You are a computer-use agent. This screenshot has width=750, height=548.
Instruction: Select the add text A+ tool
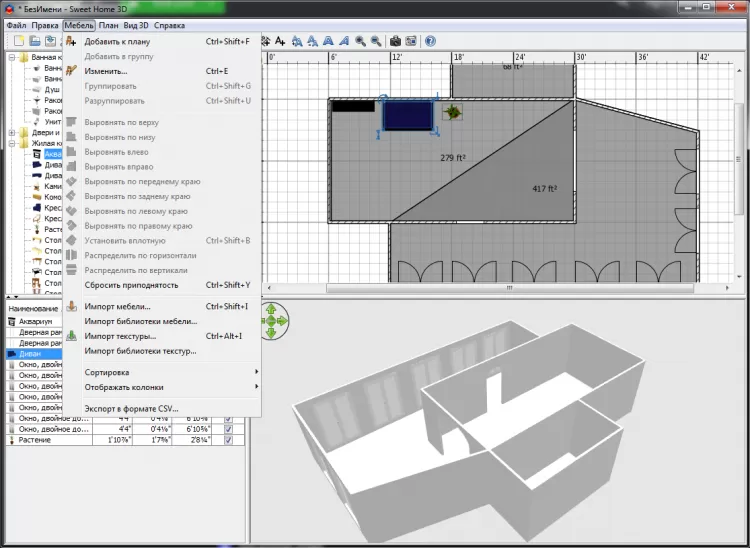[x=280, y=41]
